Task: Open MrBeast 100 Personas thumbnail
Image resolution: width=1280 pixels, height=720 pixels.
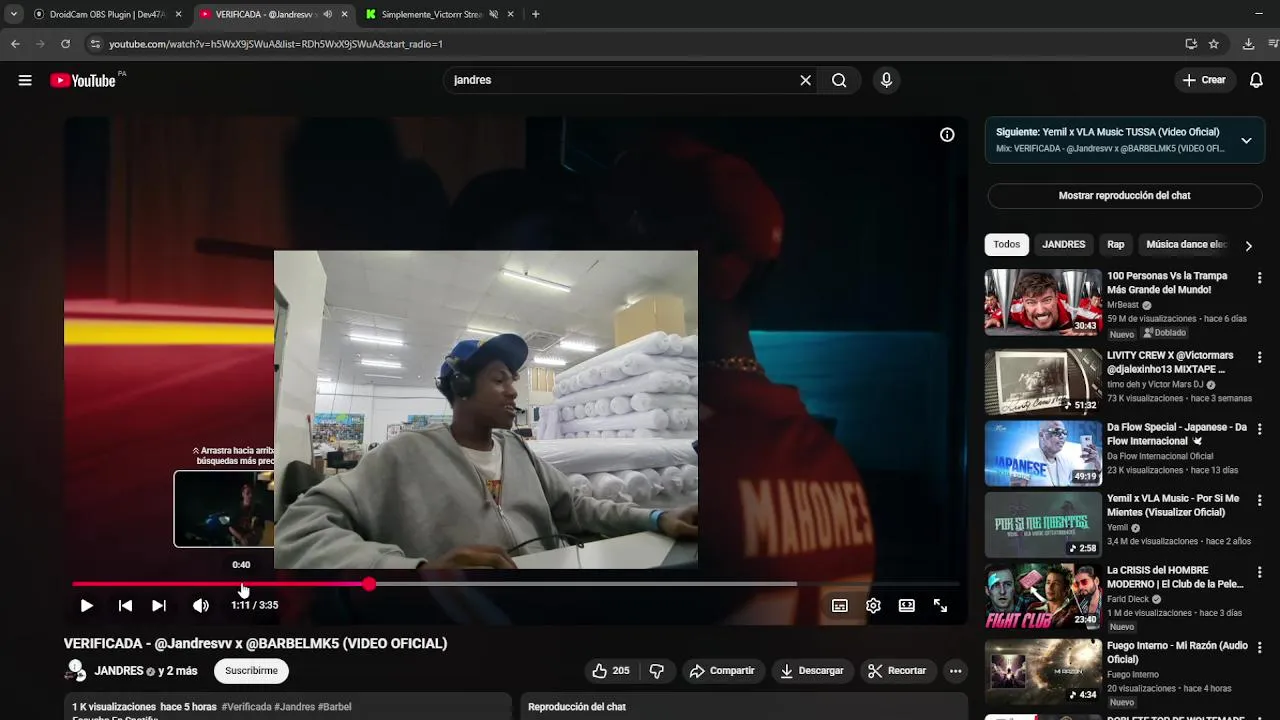Action: (1043, 303)
